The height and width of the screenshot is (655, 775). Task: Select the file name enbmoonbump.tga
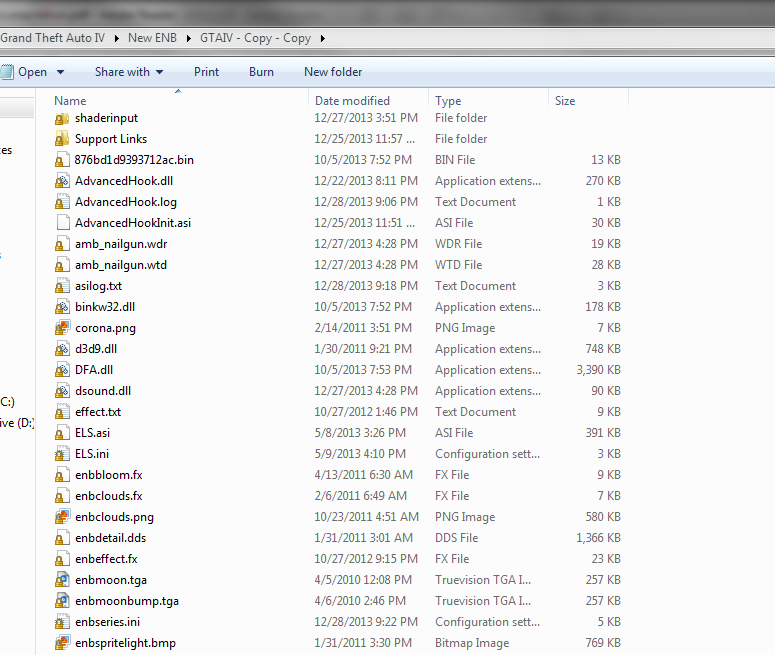pyautogui.click(x=127, y=601)
